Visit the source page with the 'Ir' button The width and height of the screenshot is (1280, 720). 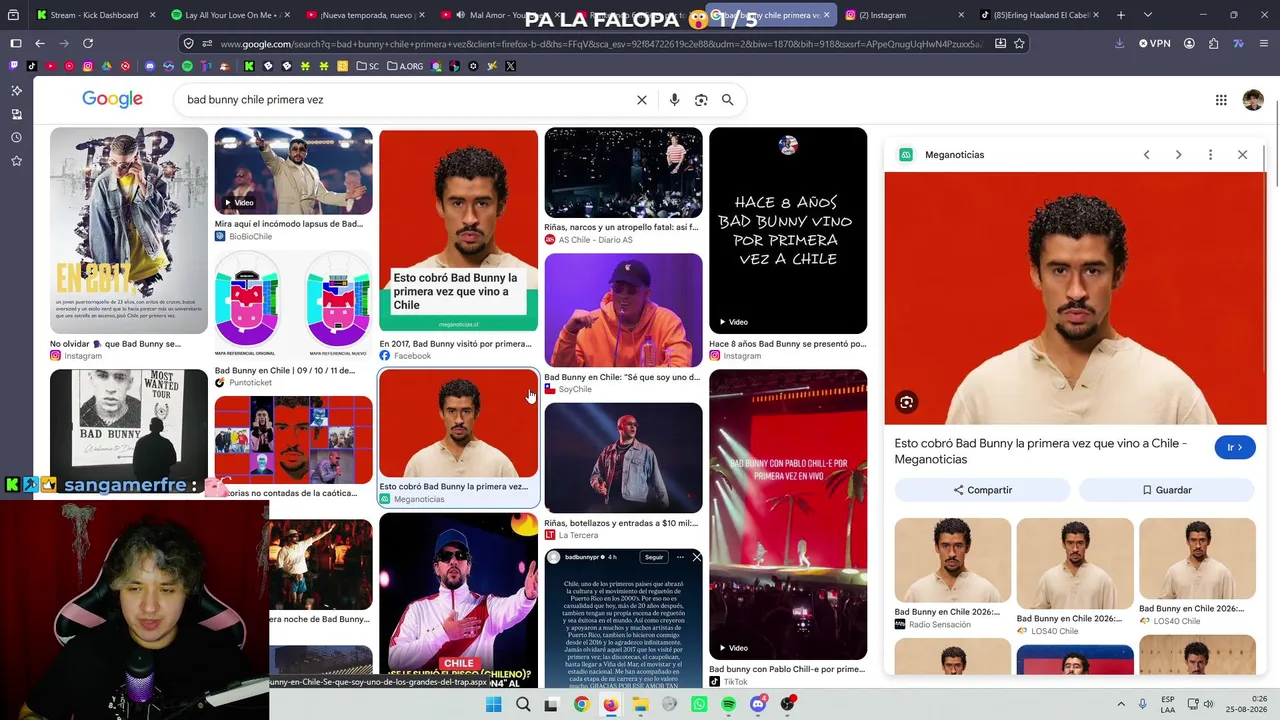tap(1235, 447)
